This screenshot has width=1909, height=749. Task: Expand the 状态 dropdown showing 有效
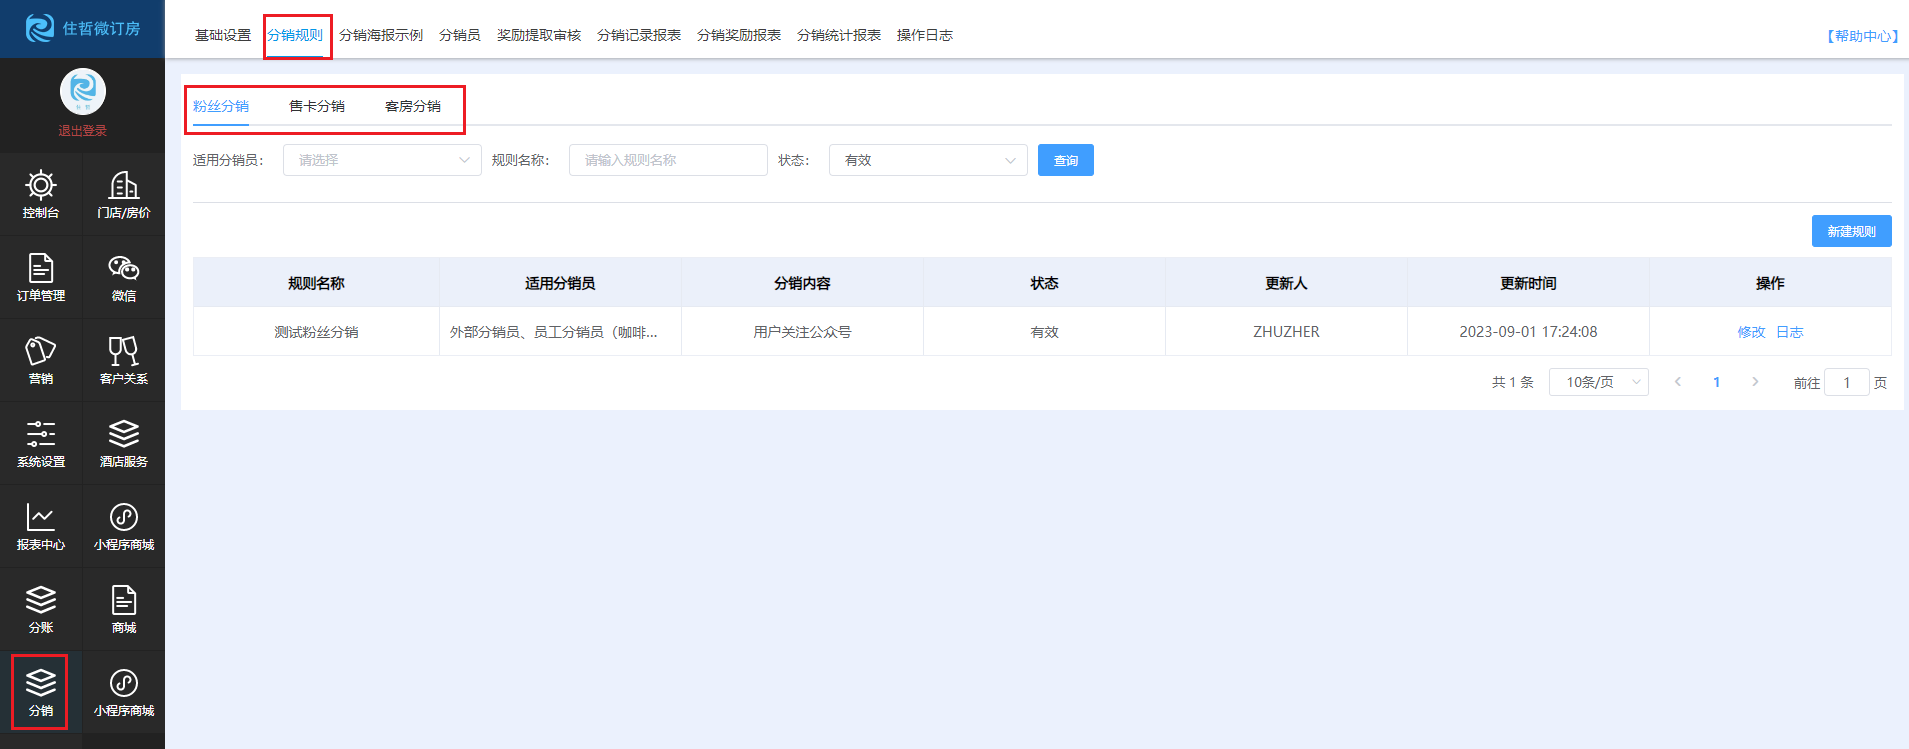(x=928, y=160)
